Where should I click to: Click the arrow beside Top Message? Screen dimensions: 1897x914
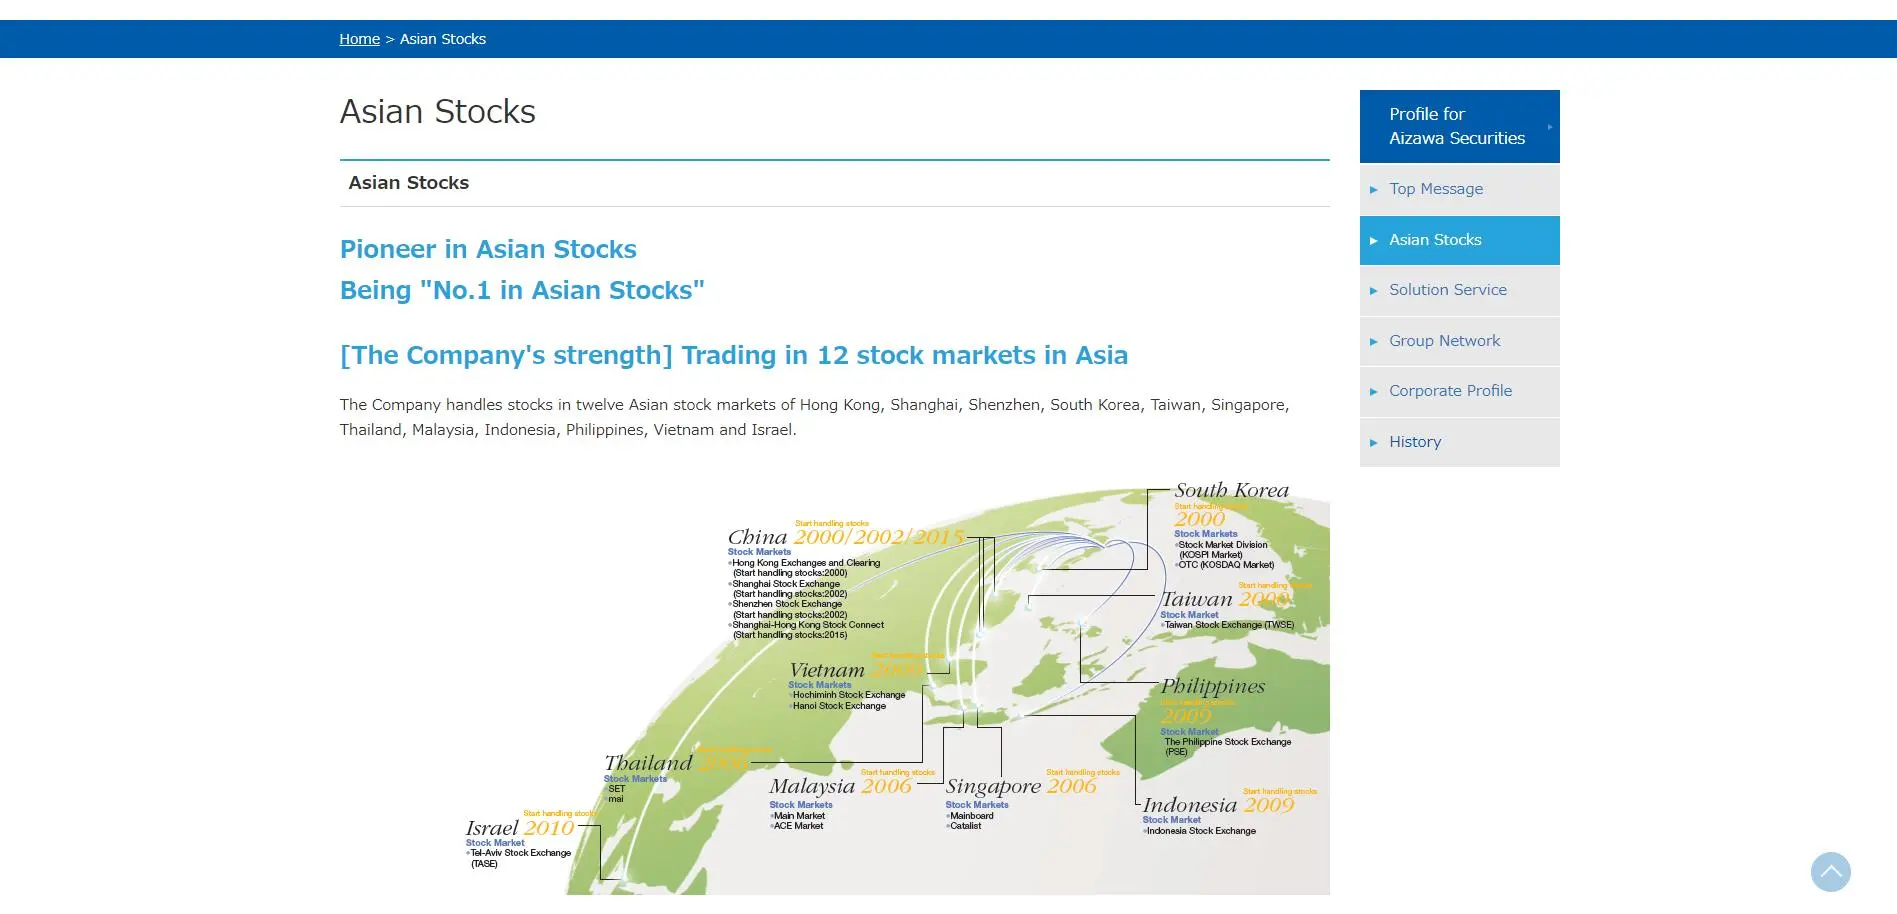(x=1374, y=190)
